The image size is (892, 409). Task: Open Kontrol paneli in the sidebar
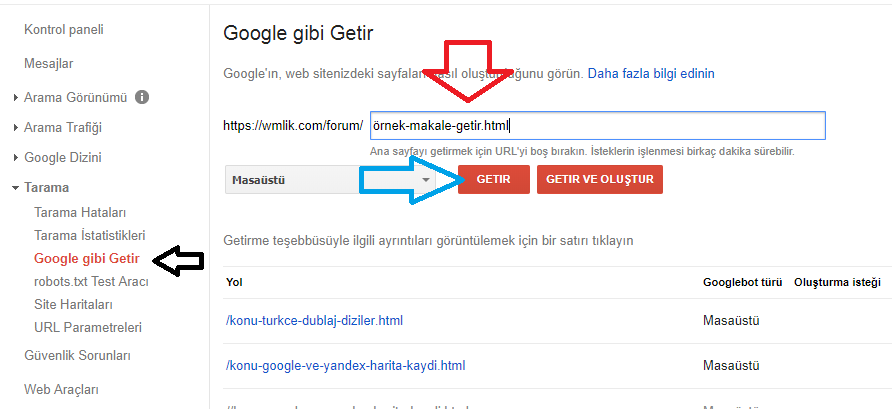(x=63, y=30)
